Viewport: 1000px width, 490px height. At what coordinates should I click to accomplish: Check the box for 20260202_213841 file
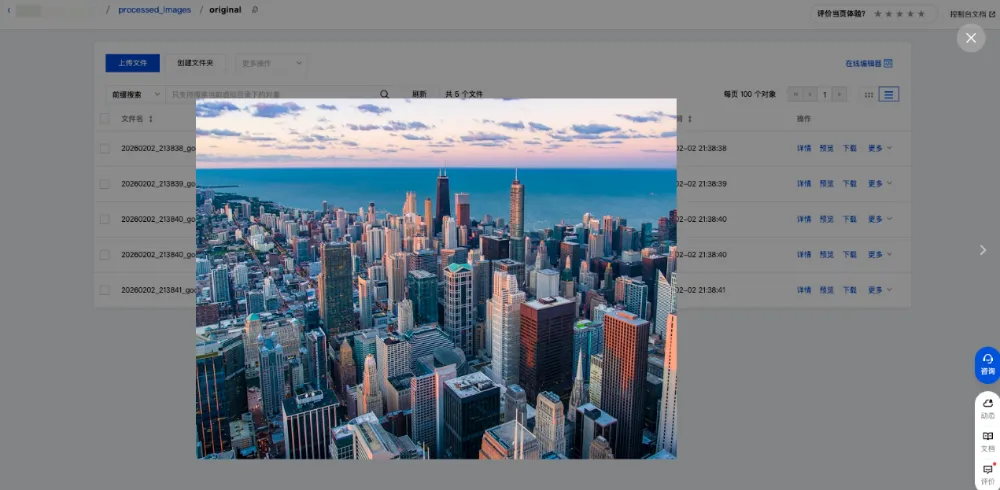[105, 290]
